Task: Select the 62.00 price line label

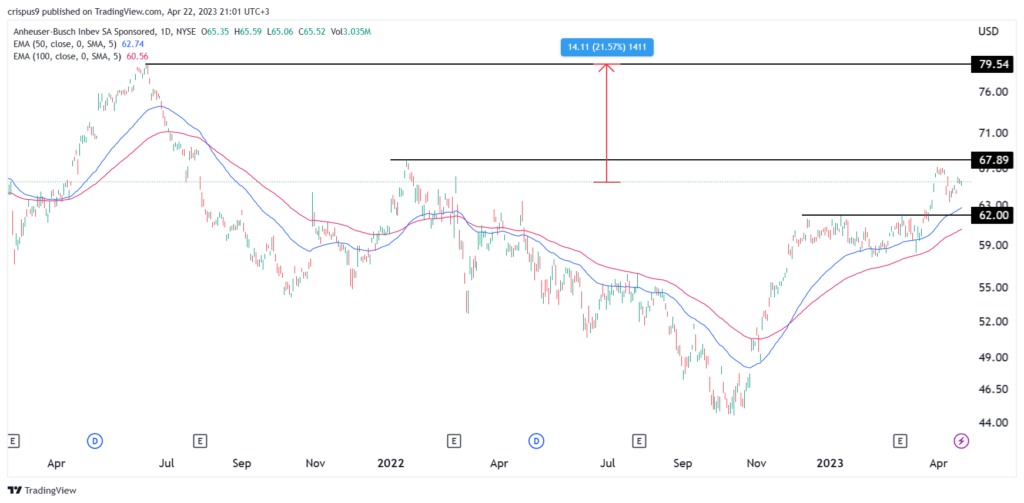Action: coord(995,215)
